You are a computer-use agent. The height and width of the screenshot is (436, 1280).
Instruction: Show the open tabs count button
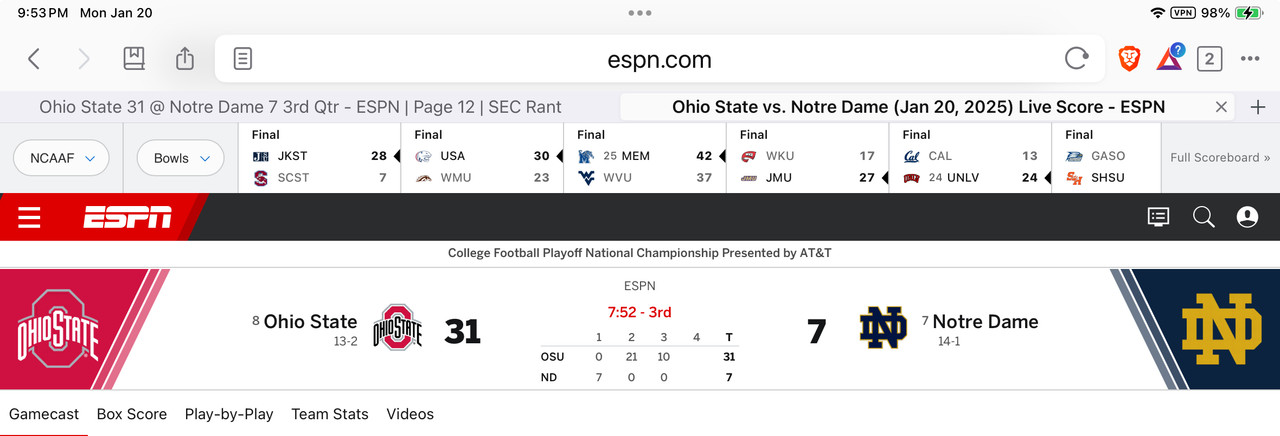1209,59
